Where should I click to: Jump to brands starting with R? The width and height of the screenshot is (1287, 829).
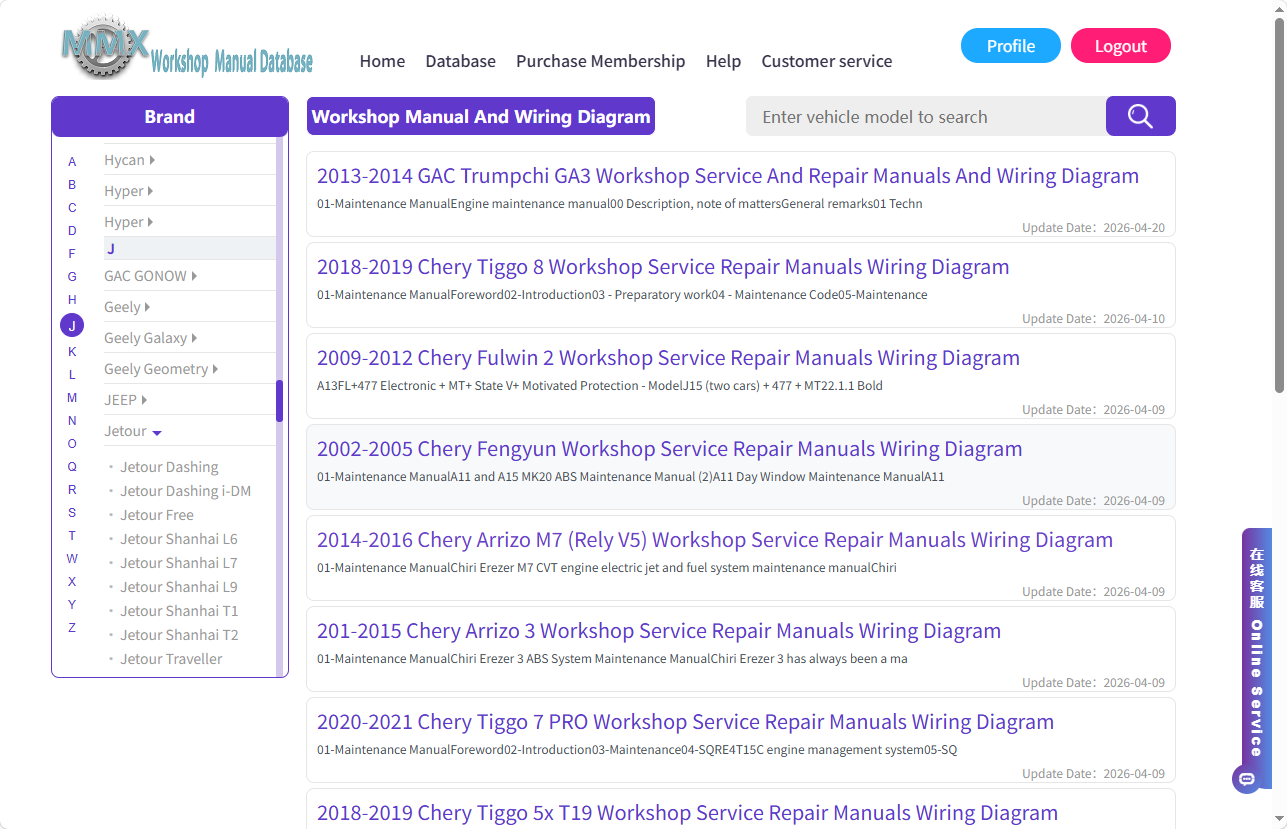[x=72, y=490]
